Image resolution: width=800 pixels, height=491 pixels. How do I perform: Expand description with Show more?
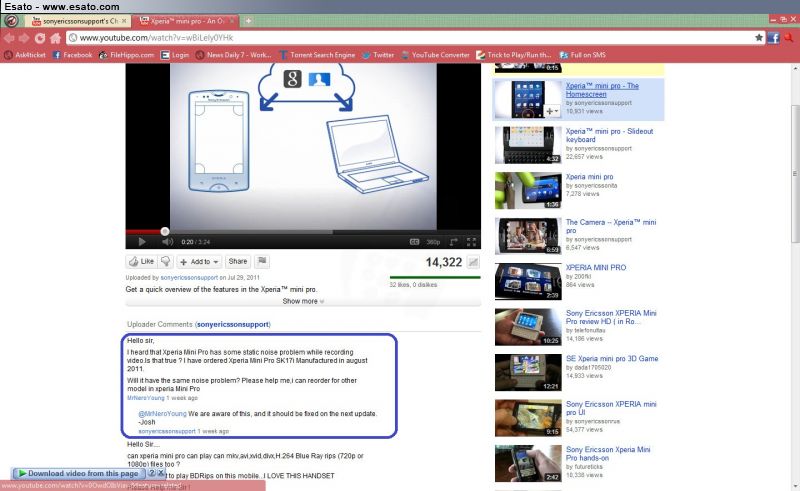303,301
